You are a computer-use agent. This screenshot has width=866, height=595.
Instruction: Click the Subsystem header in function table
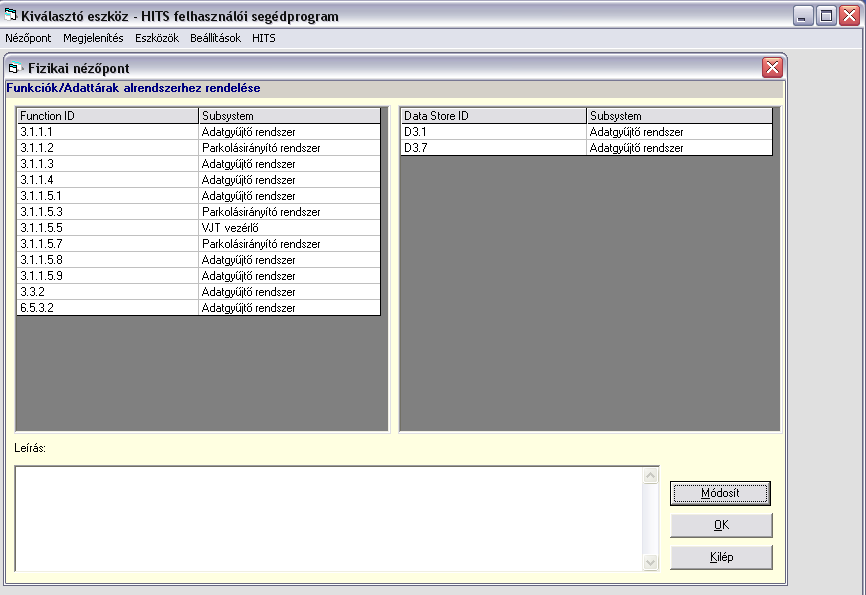tap(289, 115)
